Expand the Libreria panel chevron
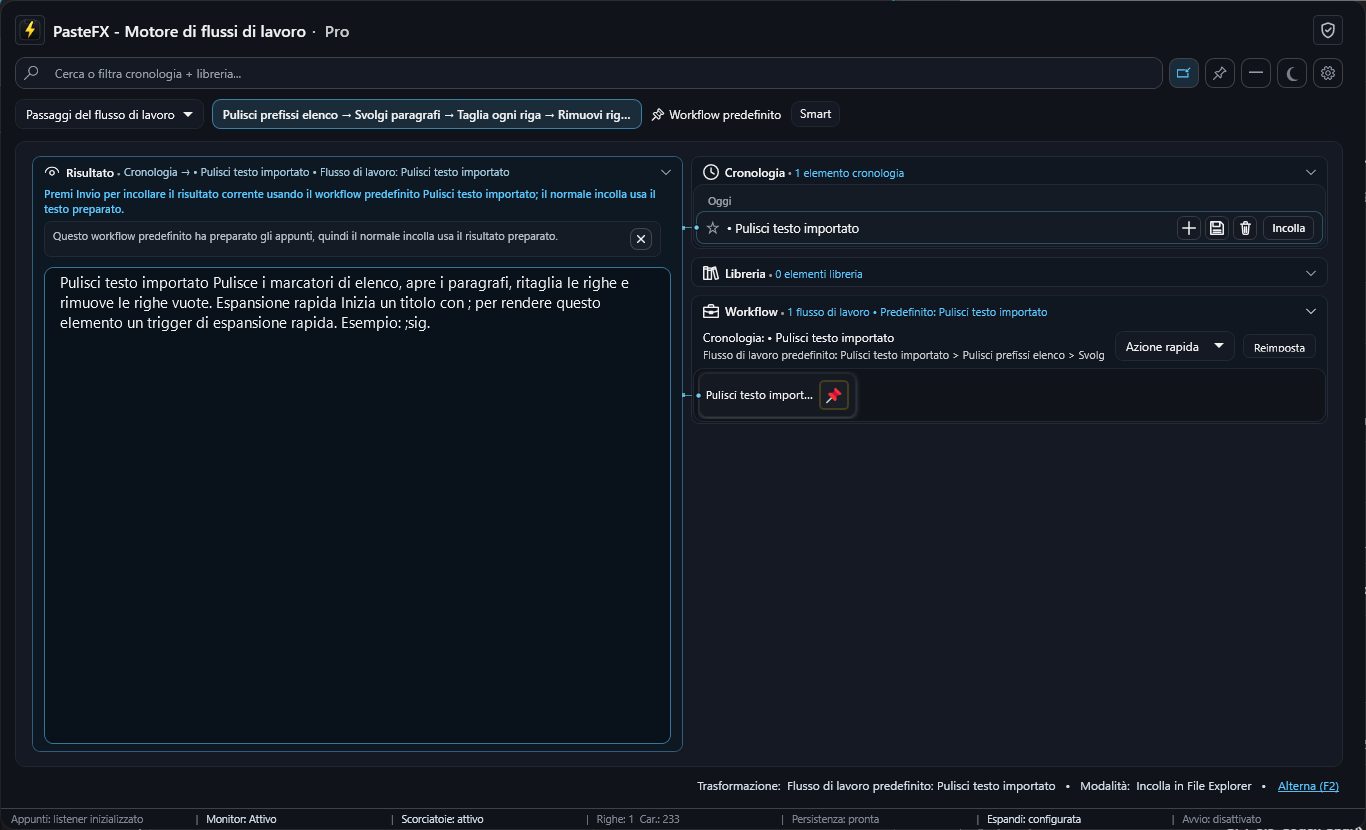 click(1311, 273)
